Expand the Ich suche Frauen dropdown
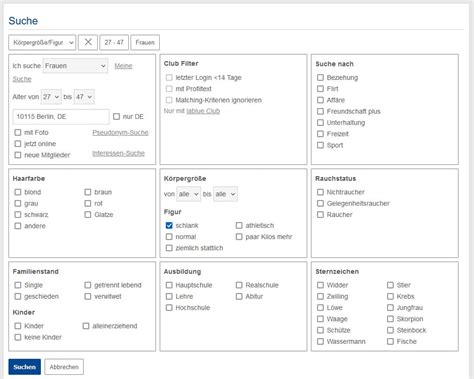Image resolution: width=474 pixels, height=379 pixels. [75, 66]
